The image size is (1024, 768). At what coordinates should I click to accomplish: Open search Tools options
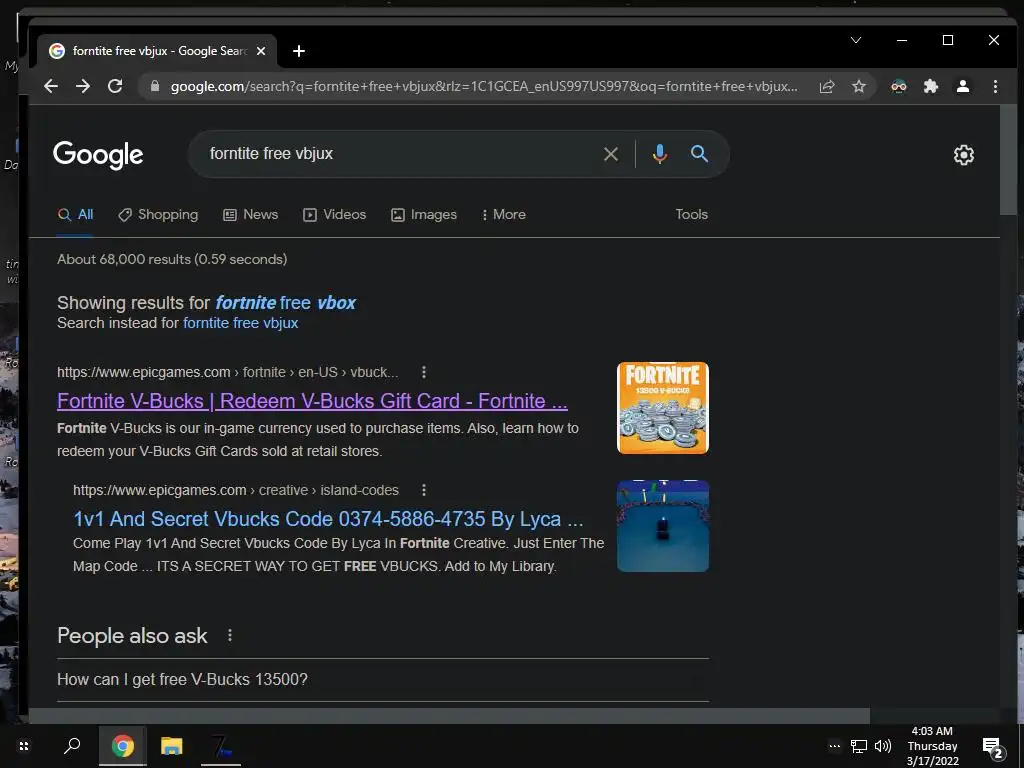(692, 214)
